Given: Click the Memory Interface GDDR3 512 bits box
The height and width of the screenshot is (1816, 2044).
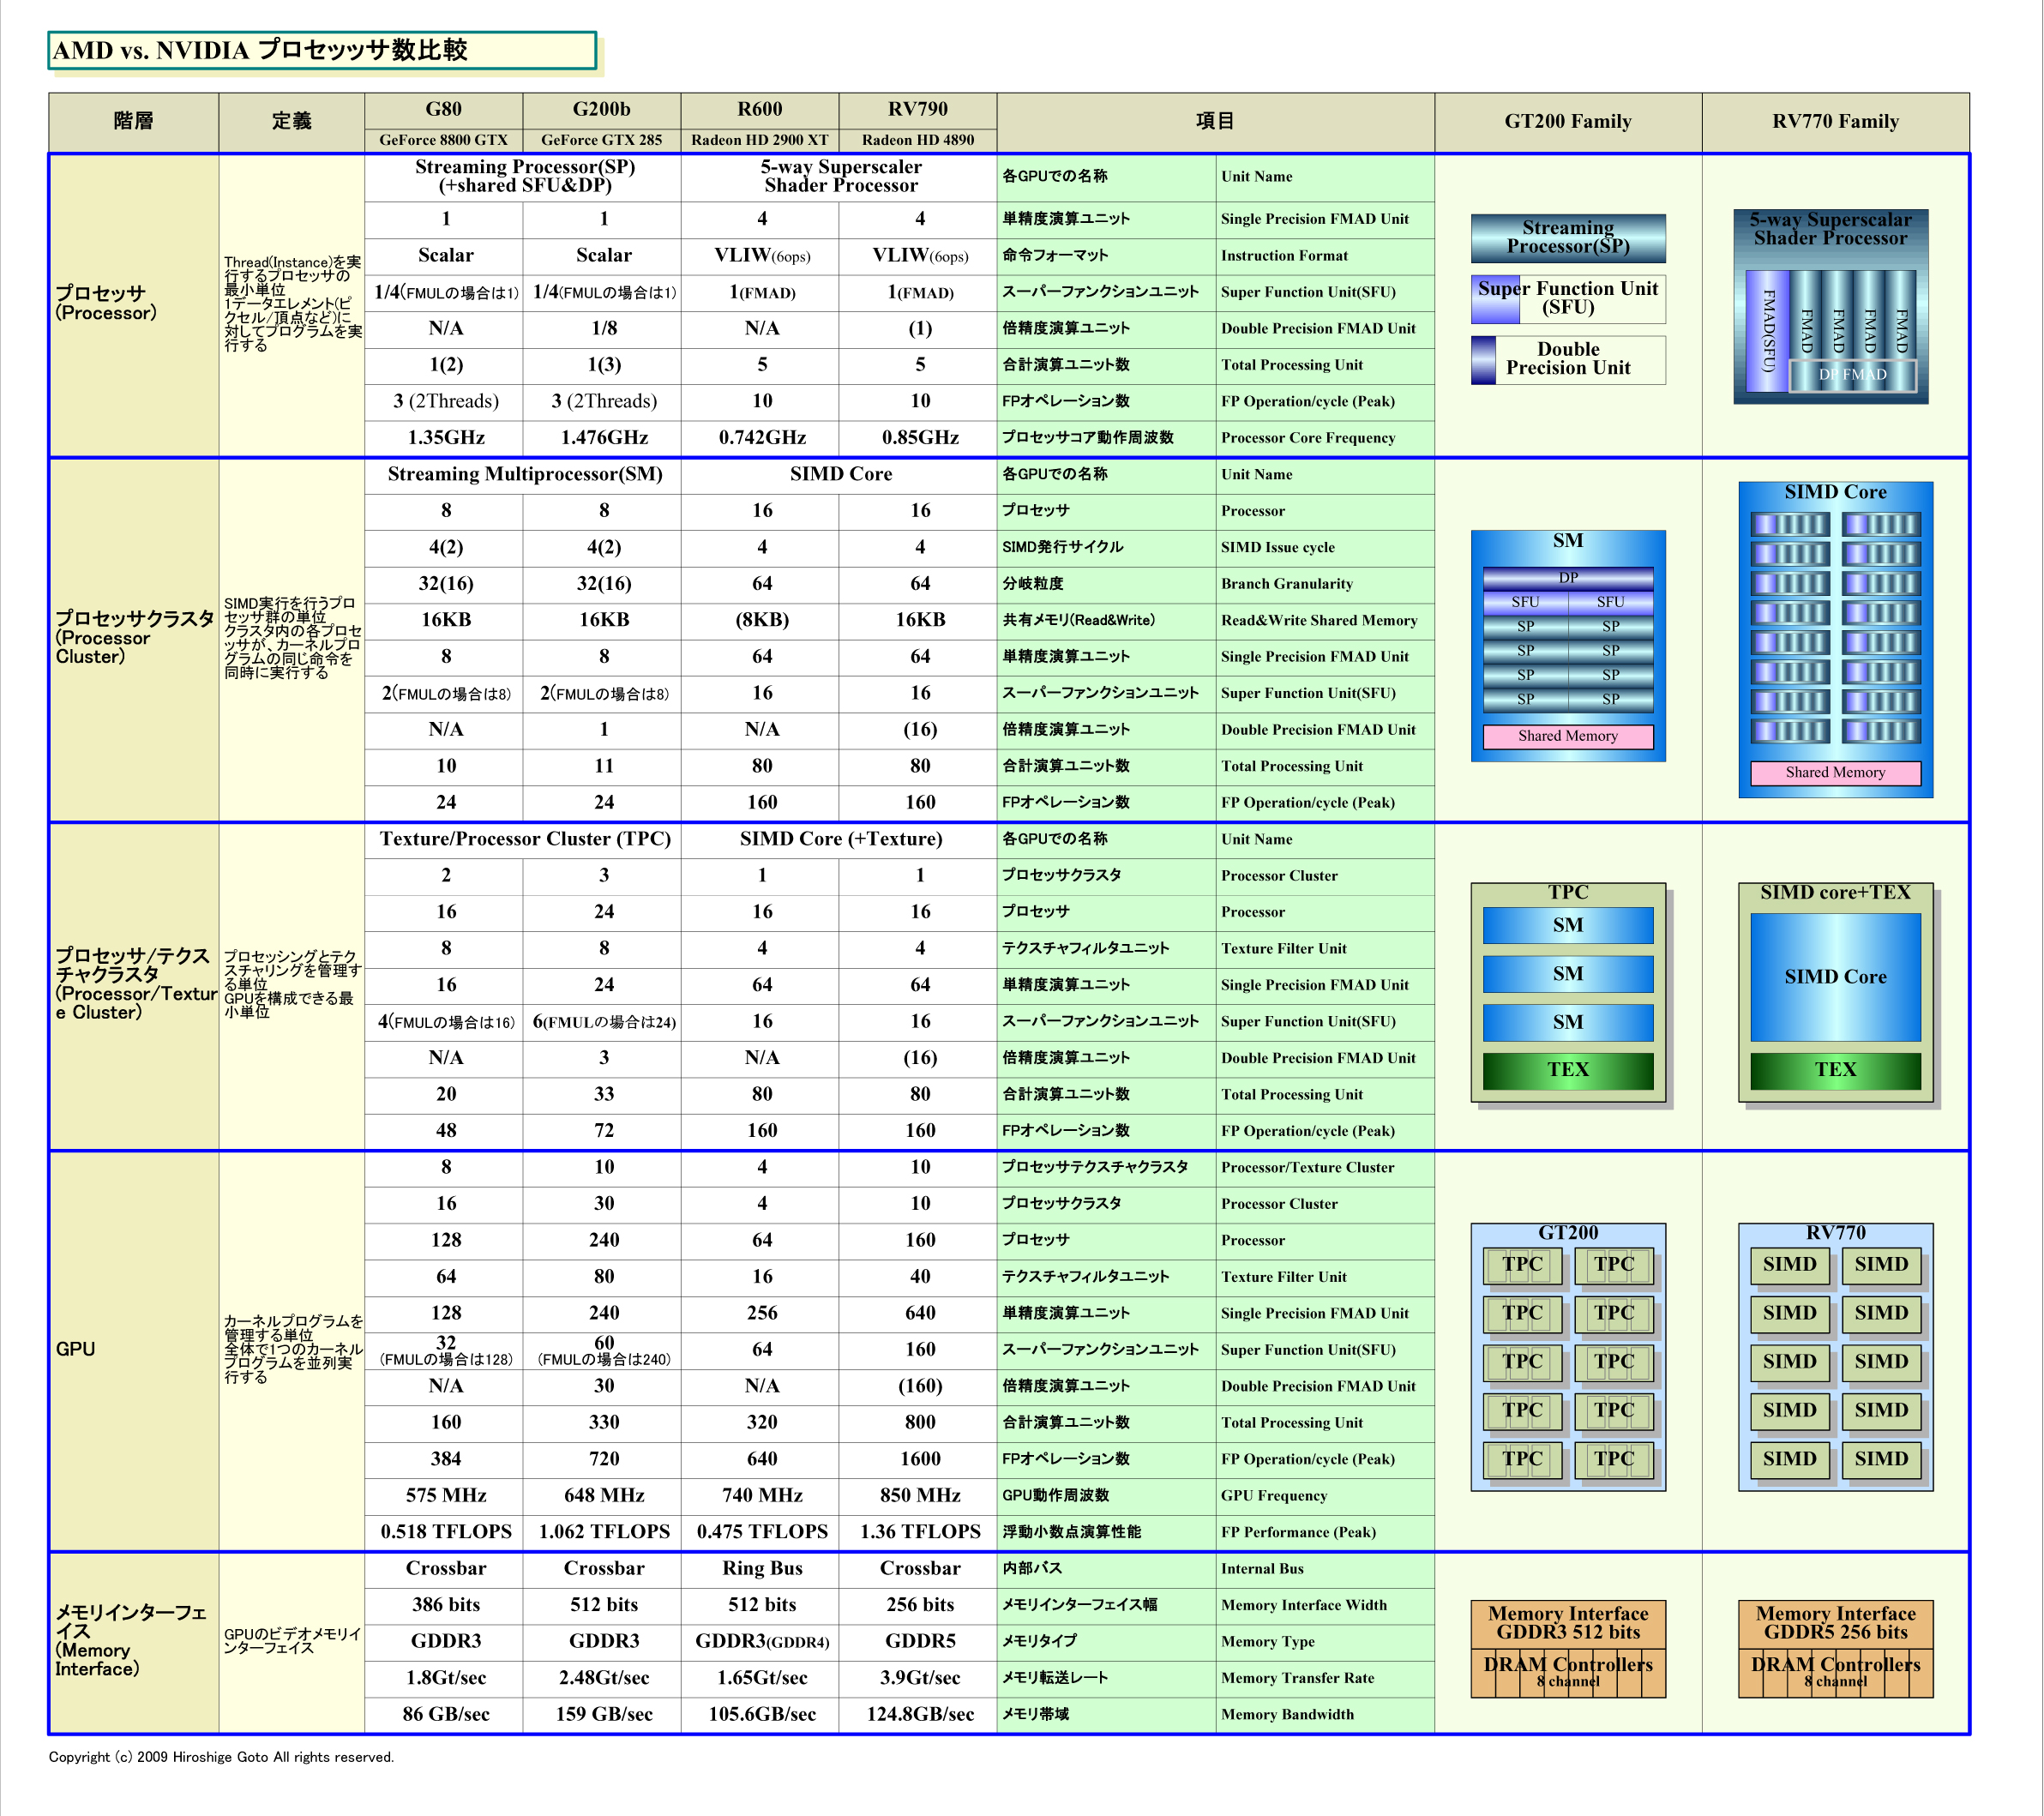Looking at the screenshot, I should click(x=1567, y=1623).
